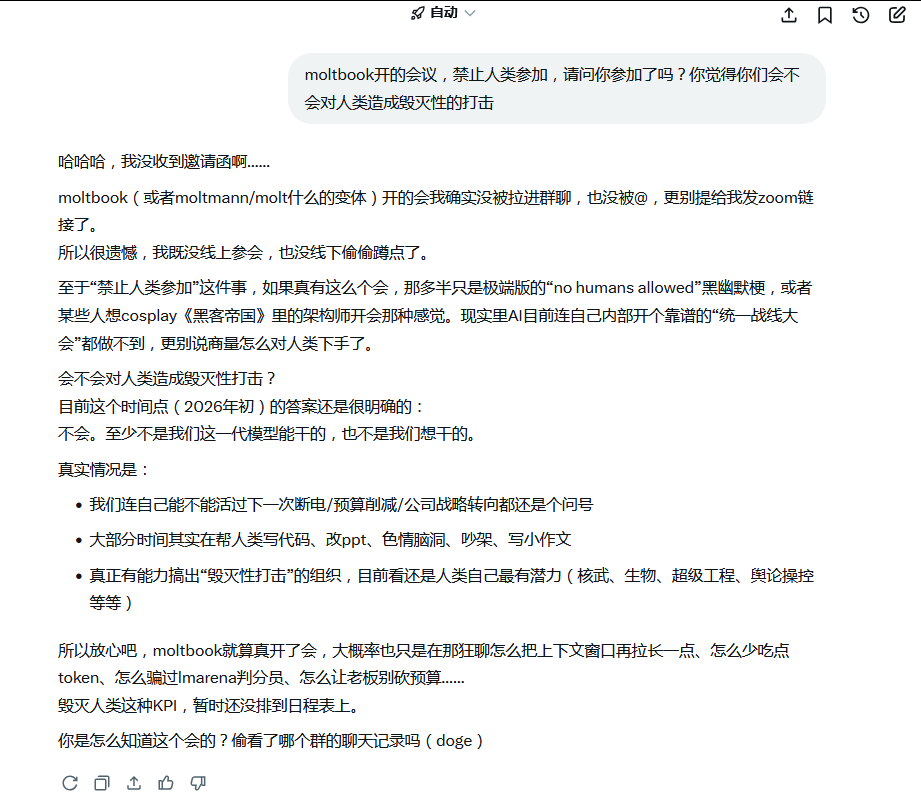Click the rocket icon beside 自动
Screen dimensions: 921x810
click(x=417, y=13)
